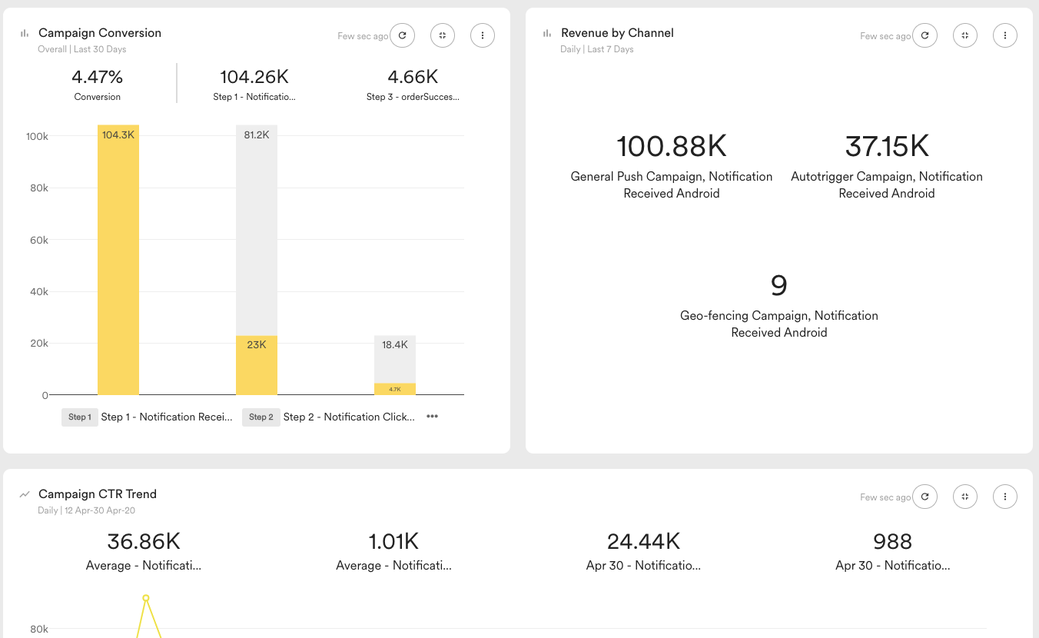1039x638 pixels.
Task: Open Campaign CTR Trend more options menu
Action: (x=1005, y=497)
